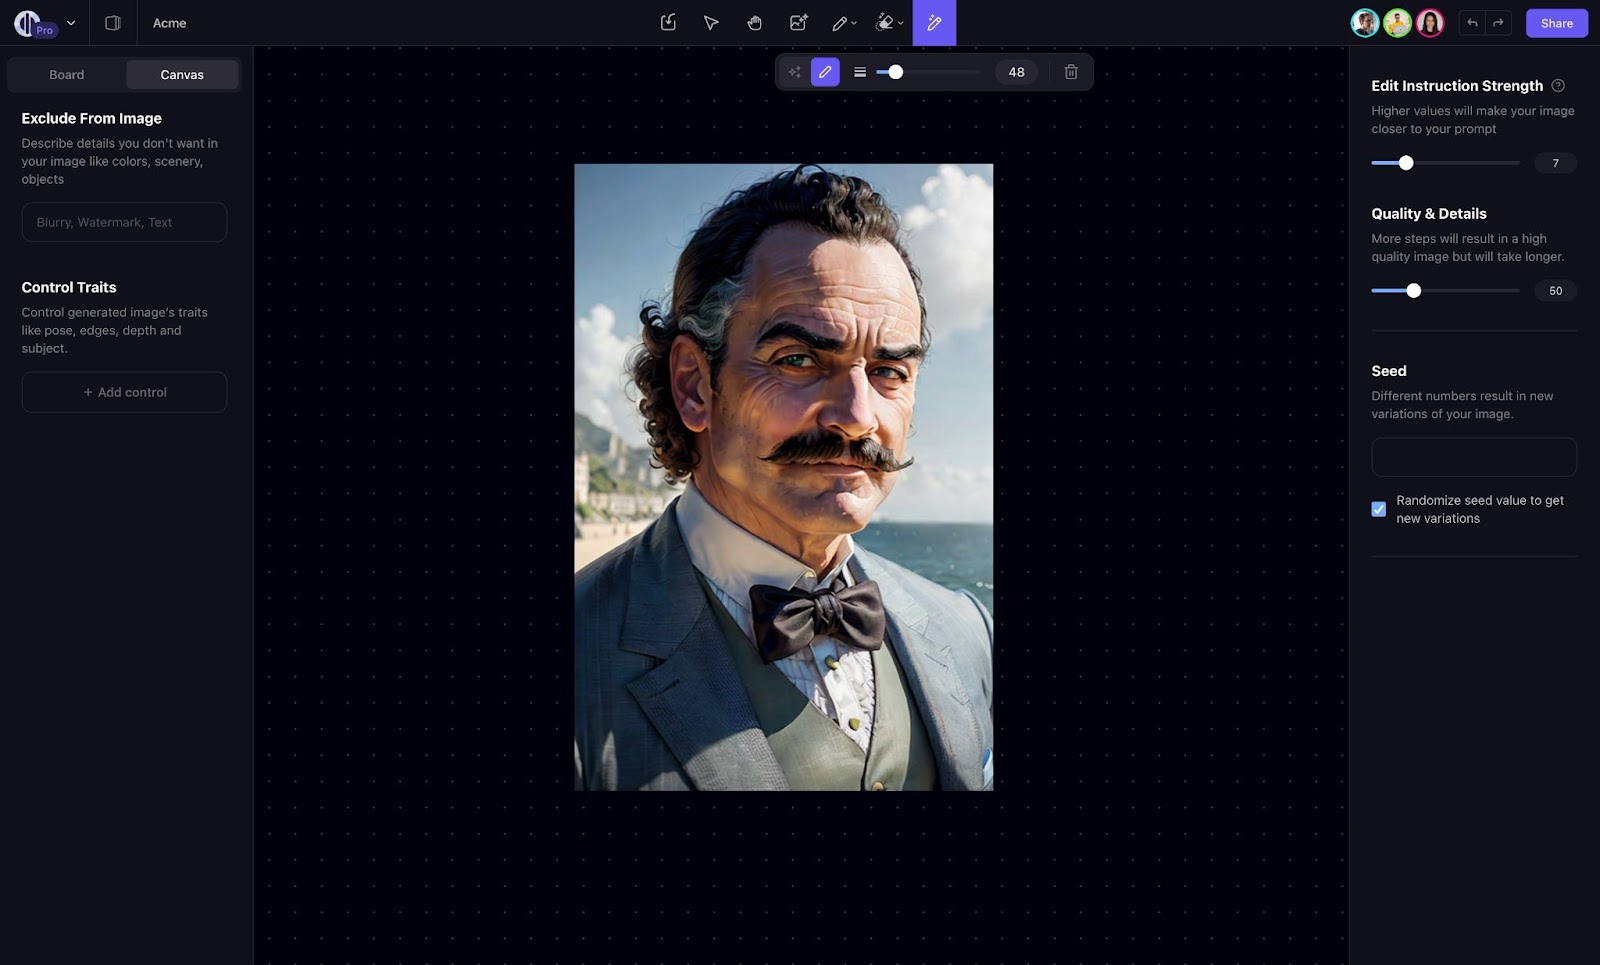
Task: Click the brush stroke width lines icon
Action: click(860, 72)
